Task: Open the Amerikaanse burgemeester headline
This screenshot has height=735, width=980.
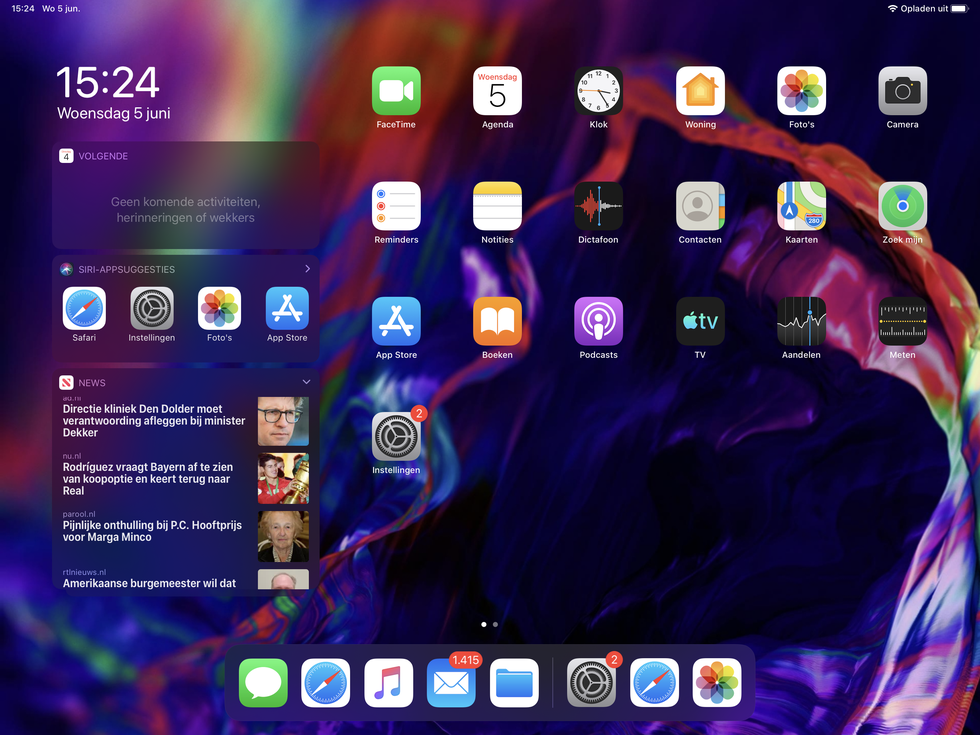Action: (x=149, y=583)
